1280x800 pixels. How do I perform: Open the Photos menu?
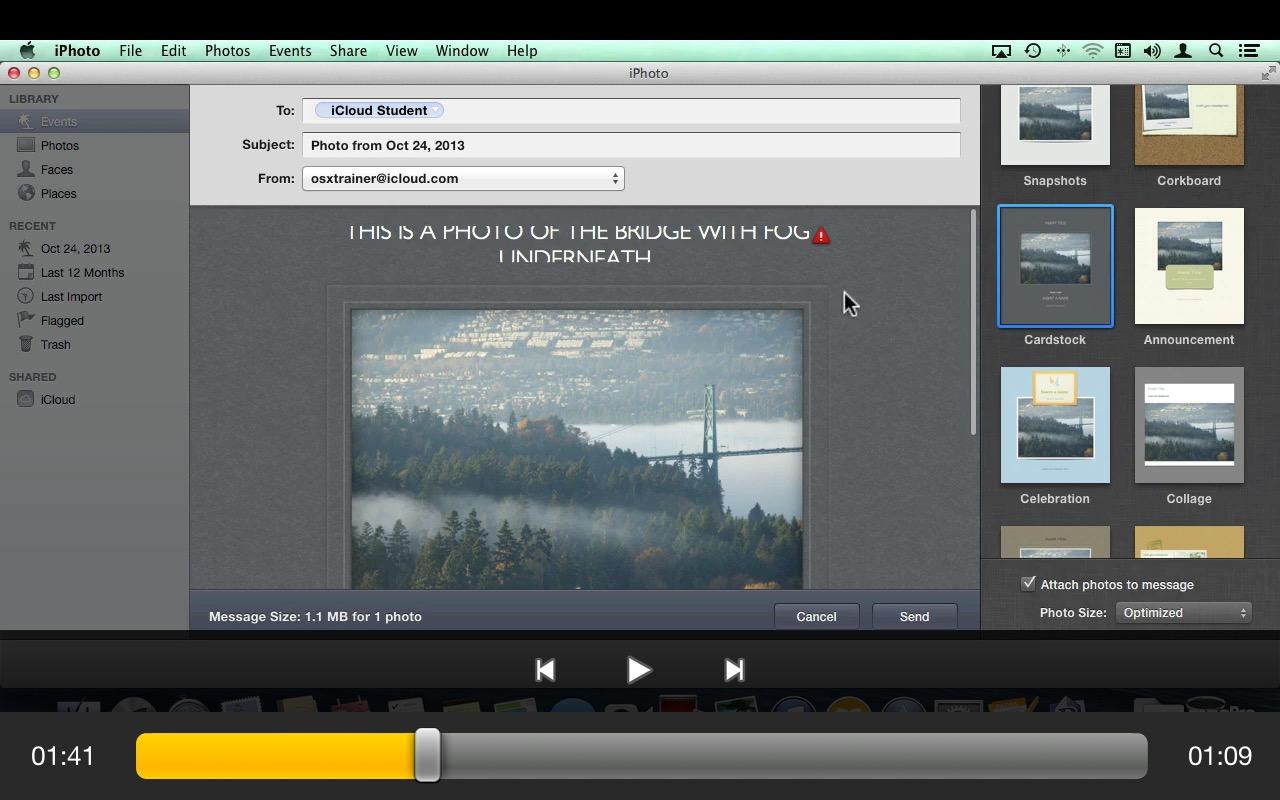click(x=227, y=51)
